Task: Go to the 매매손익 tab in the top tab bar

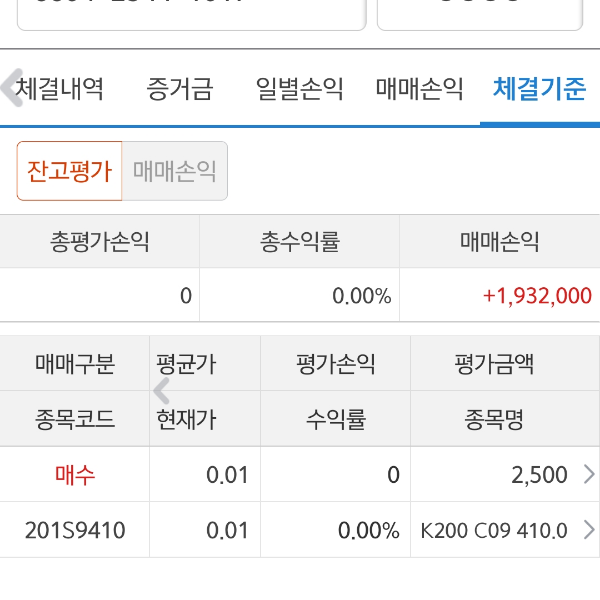Action: click(x=420, y=89)
